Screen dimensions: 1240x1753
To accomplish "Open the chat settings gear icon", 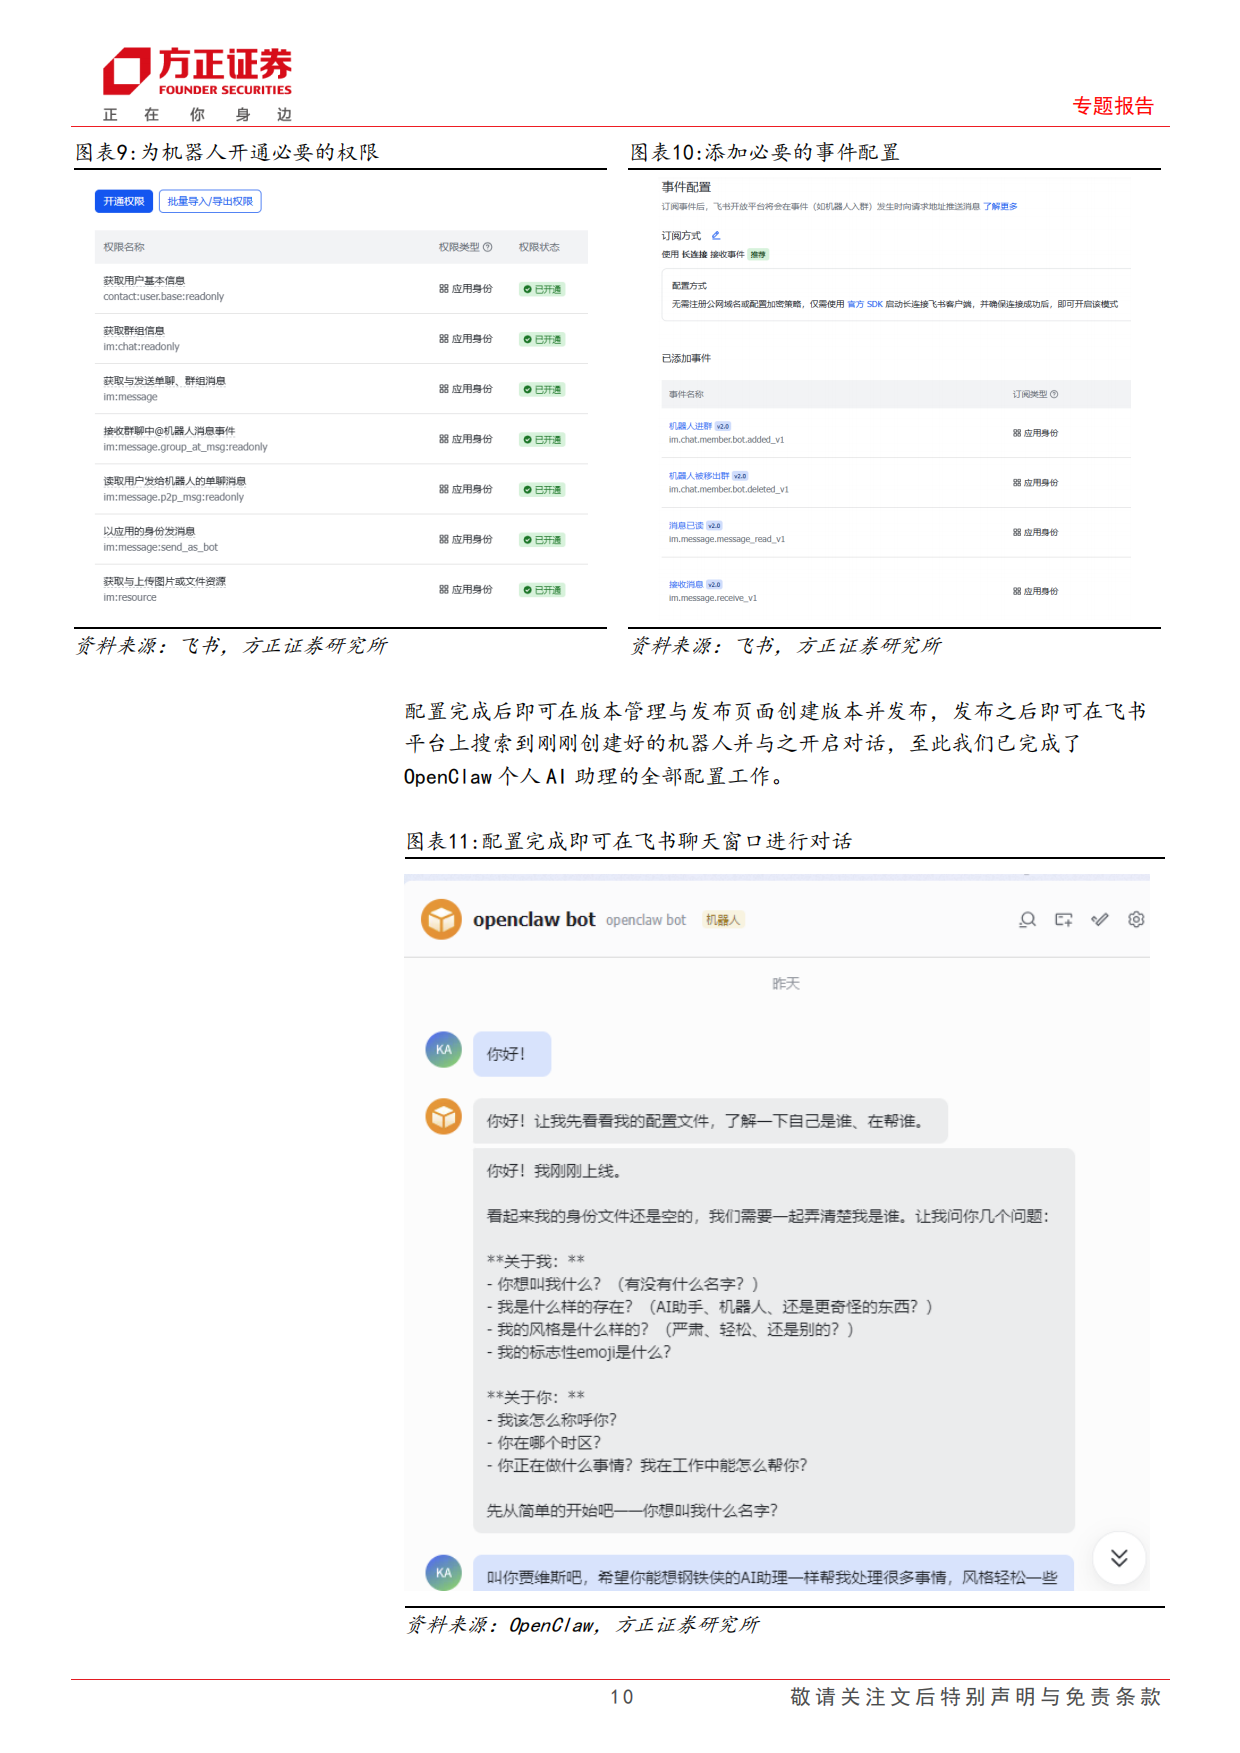I will click(x=1136, y=920).
